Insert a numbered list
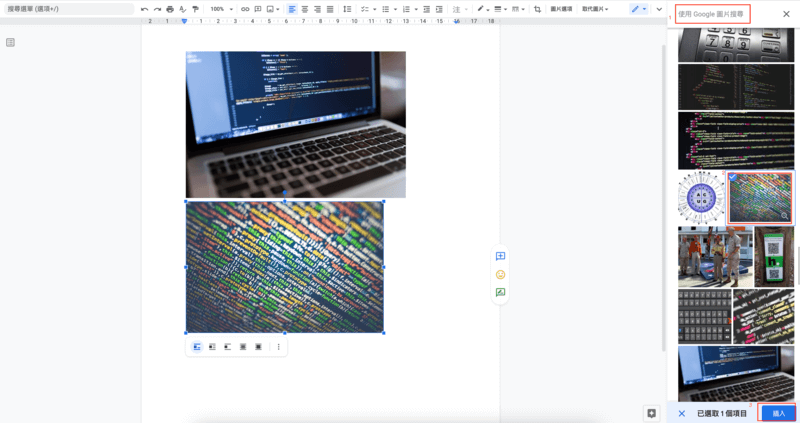The height and width of the screenshot is (423, 800). (x=406, y=9)
